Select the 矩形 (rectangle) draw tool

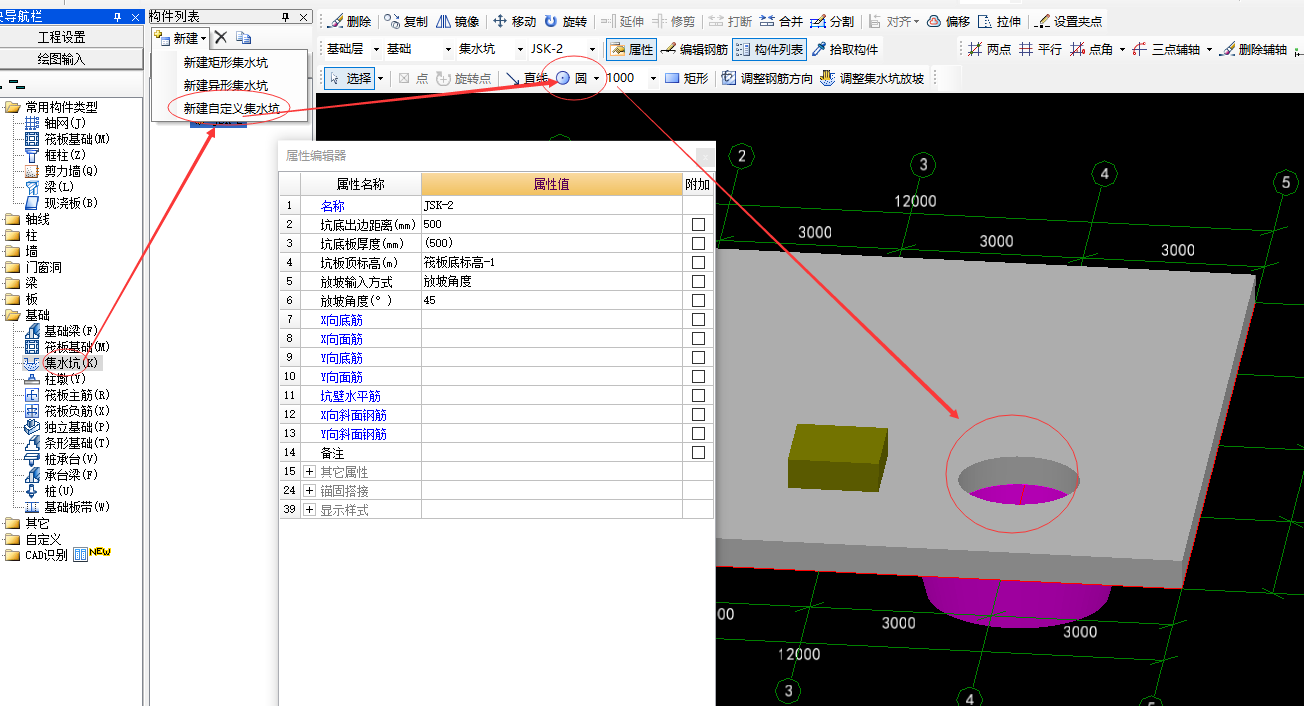point(687,78)
